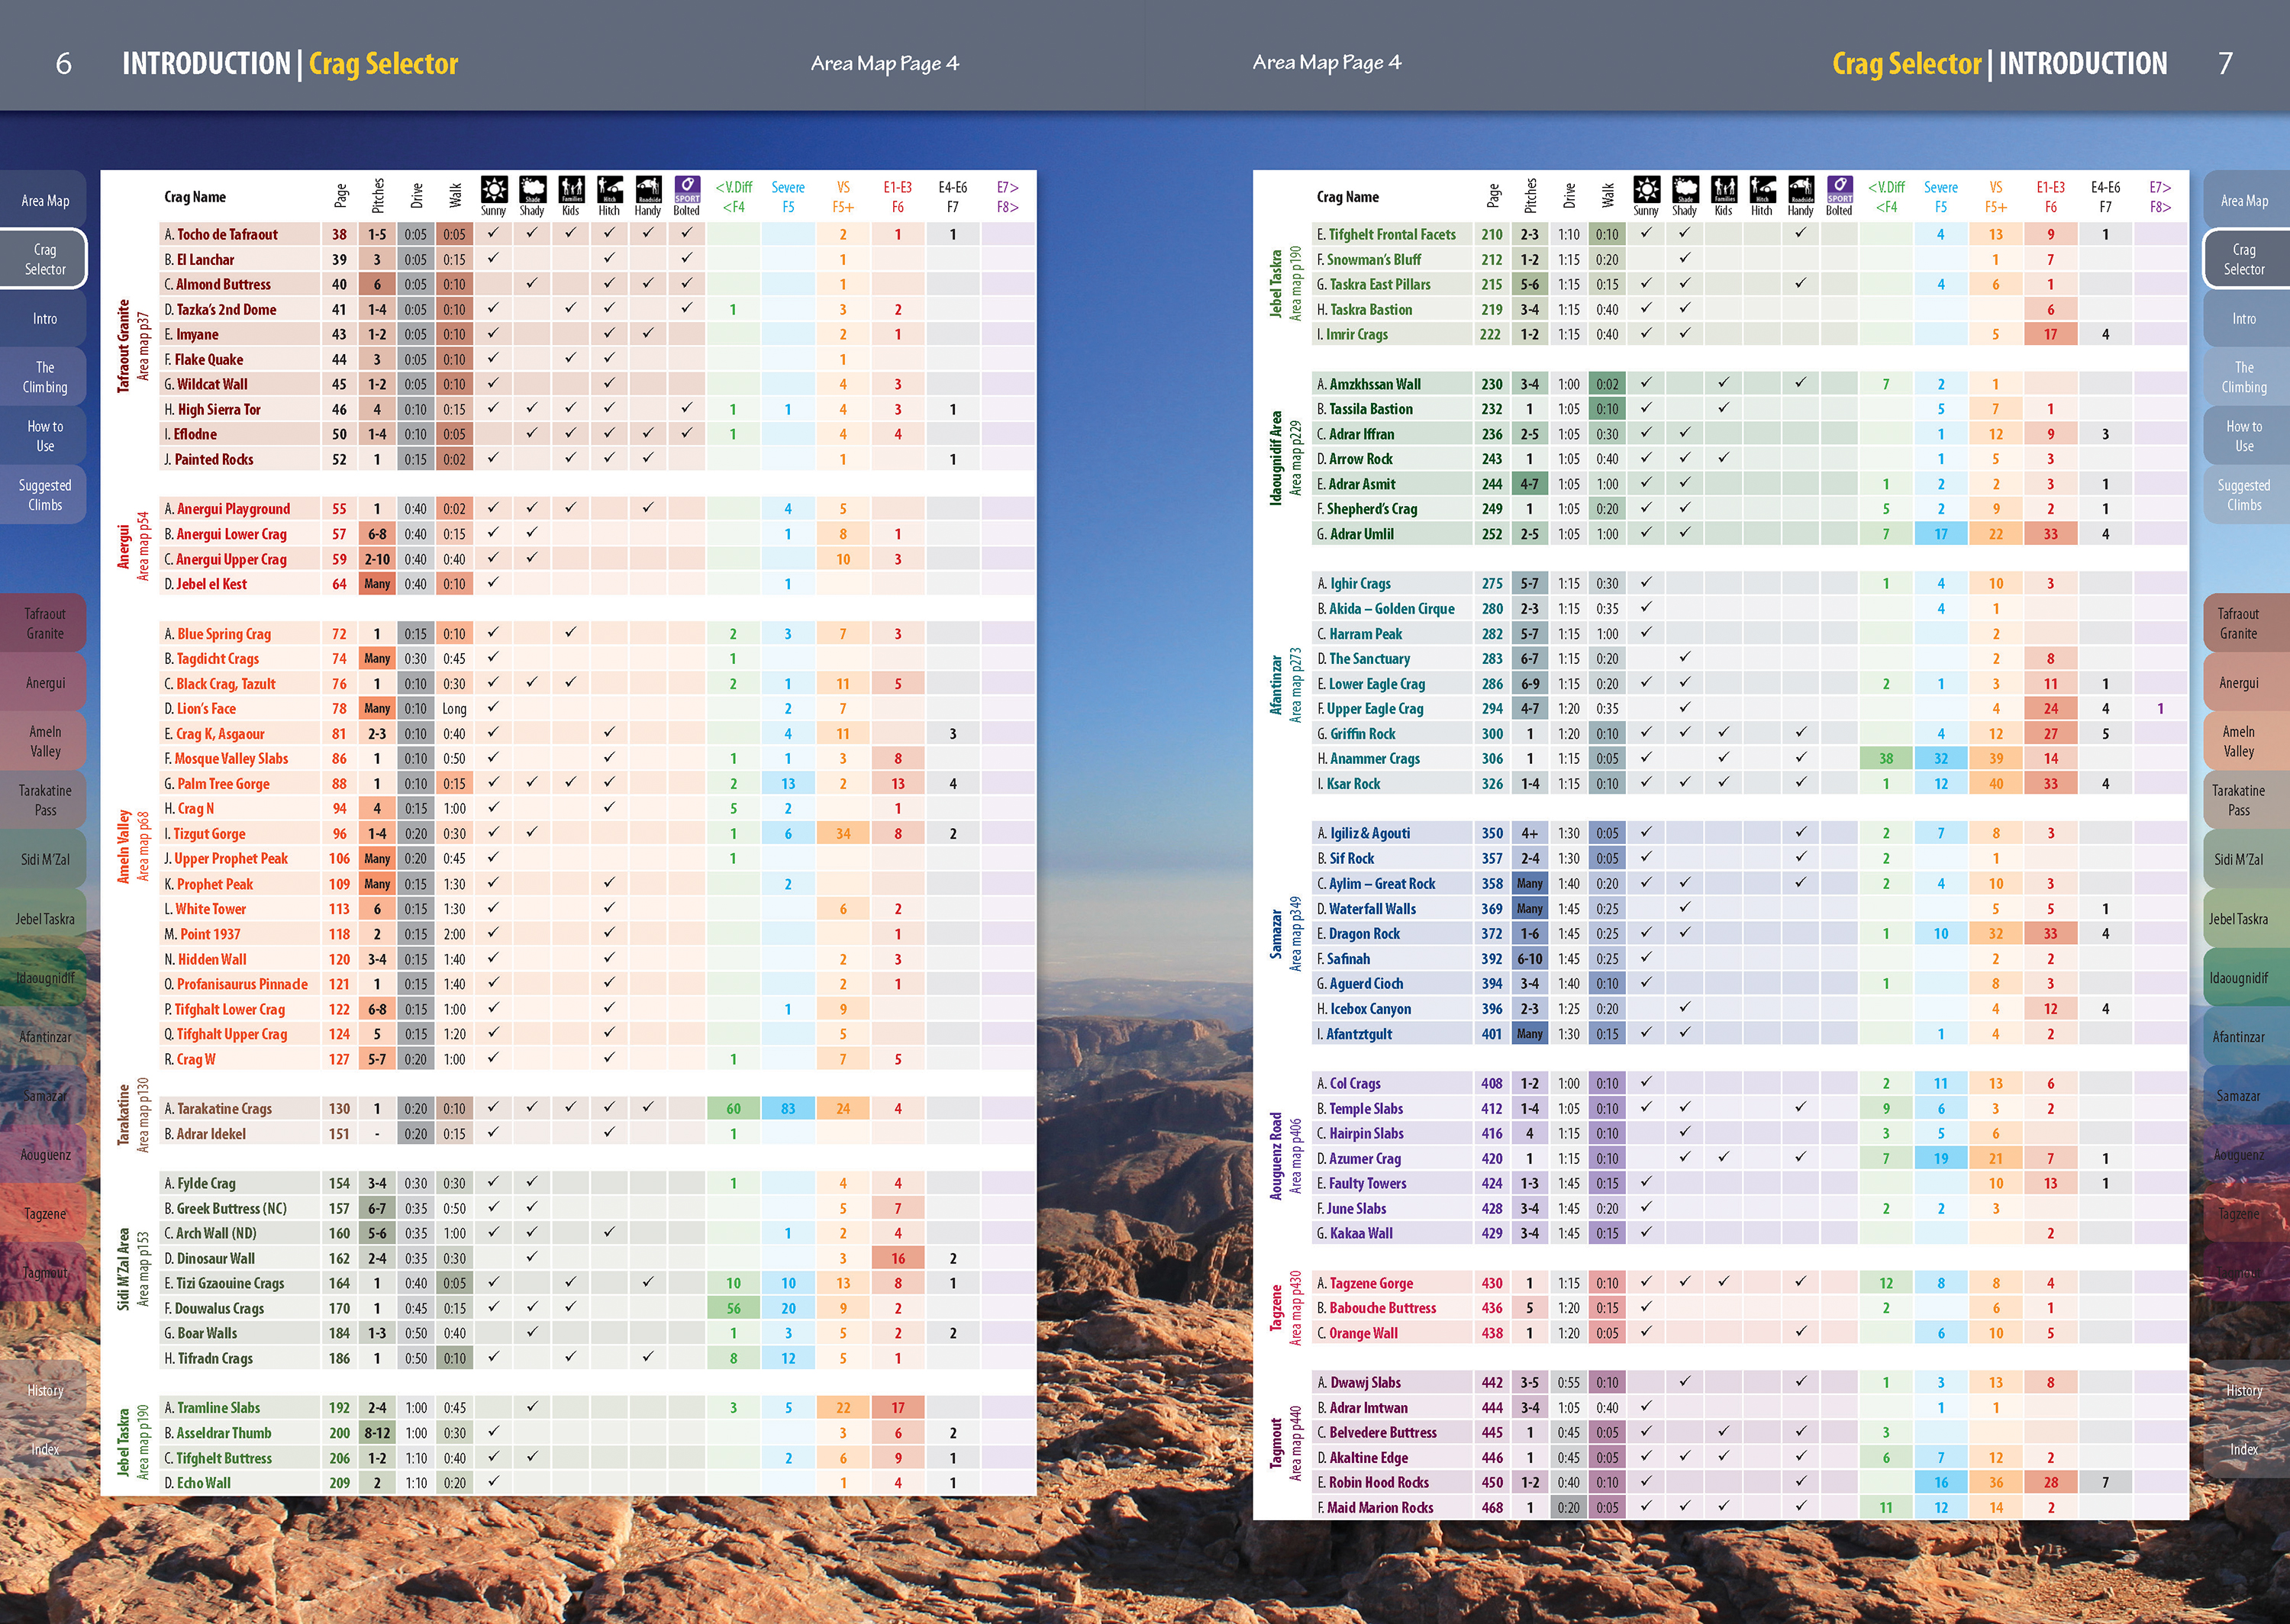Click the Kids families icon on page 6

571,190
